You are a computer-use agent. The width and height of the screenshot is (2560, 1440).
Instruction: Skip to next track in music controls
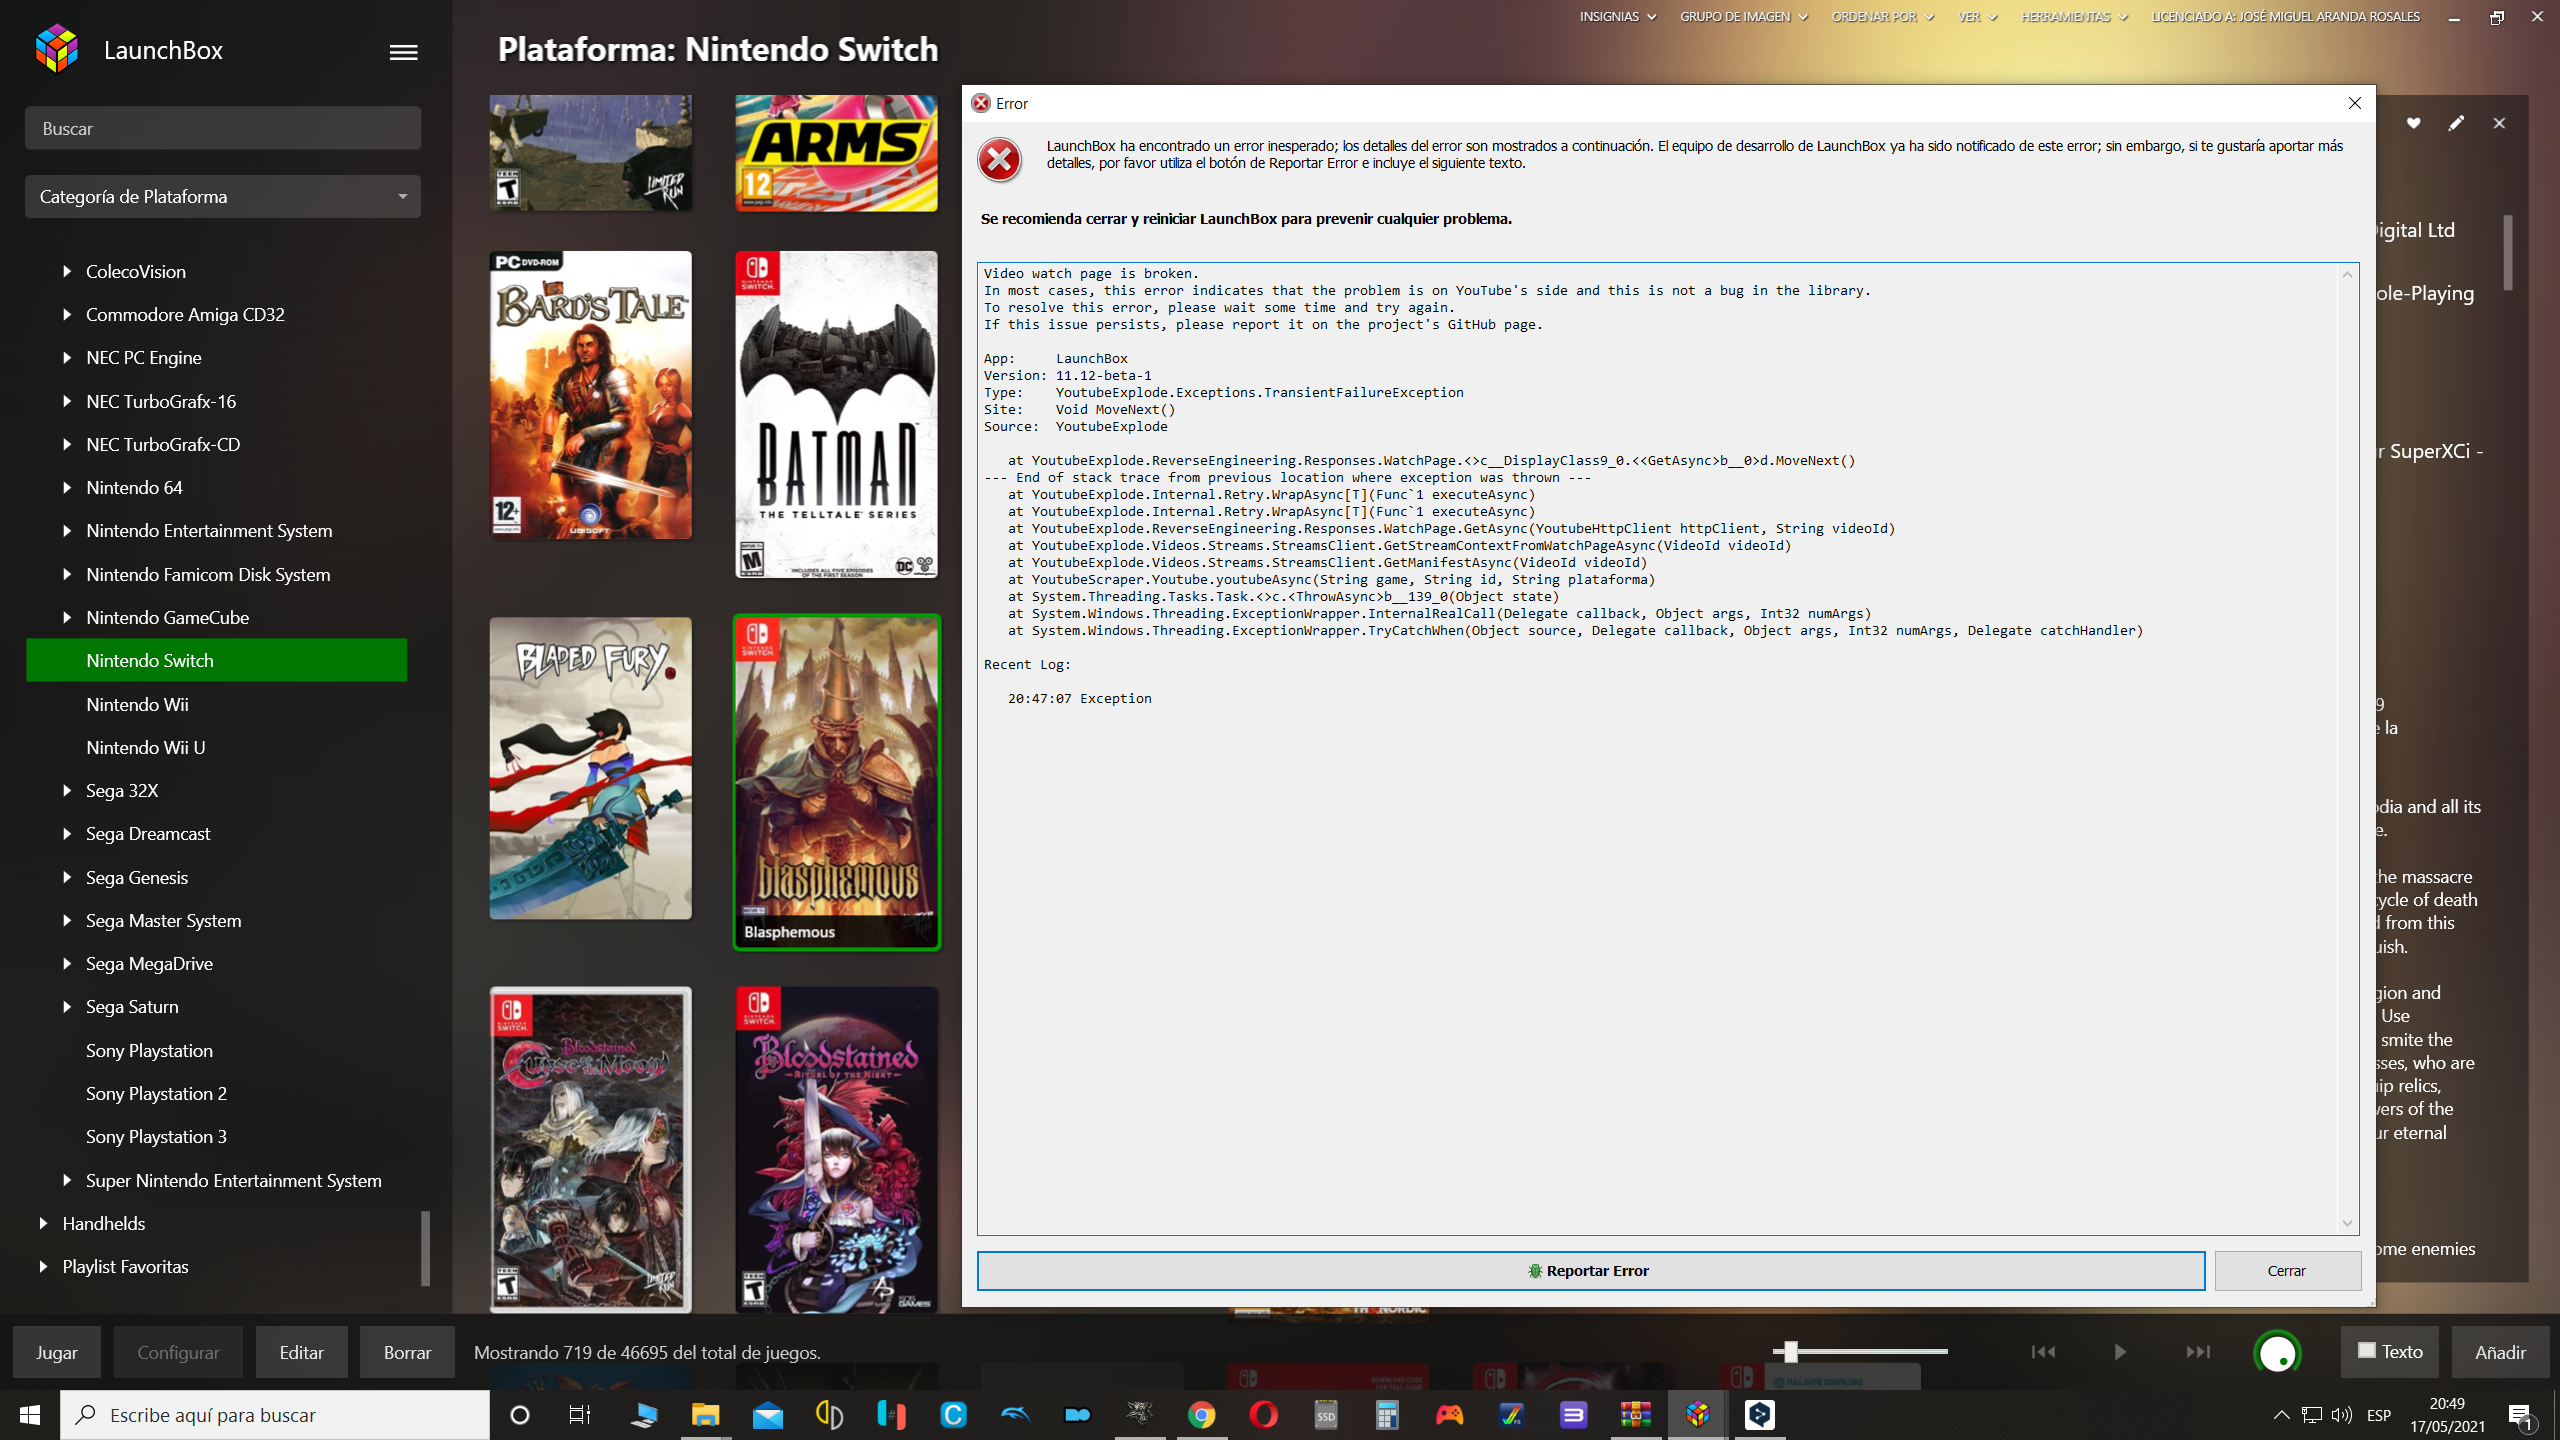(x=2198, y=1352)
